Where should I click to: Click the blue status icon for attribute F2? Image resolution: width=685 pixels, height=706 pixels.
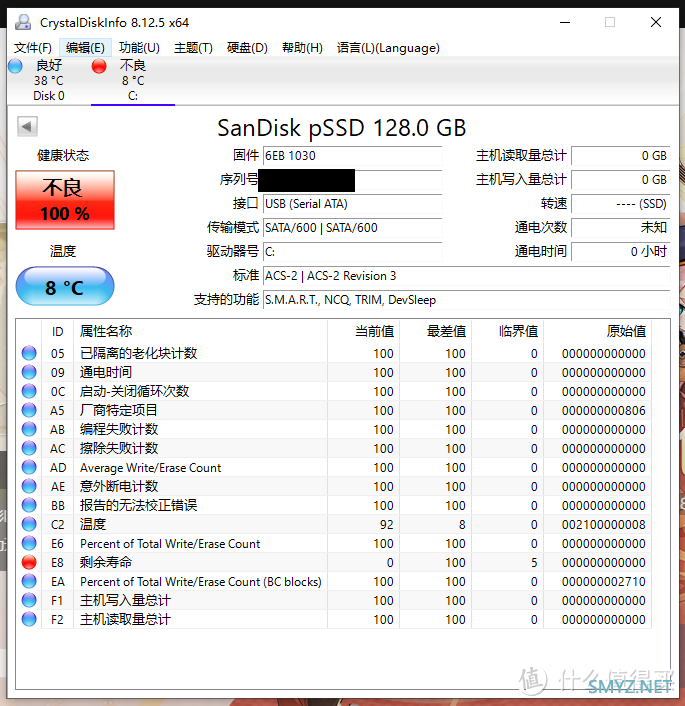pyautogui.click(x=29, y=619)
